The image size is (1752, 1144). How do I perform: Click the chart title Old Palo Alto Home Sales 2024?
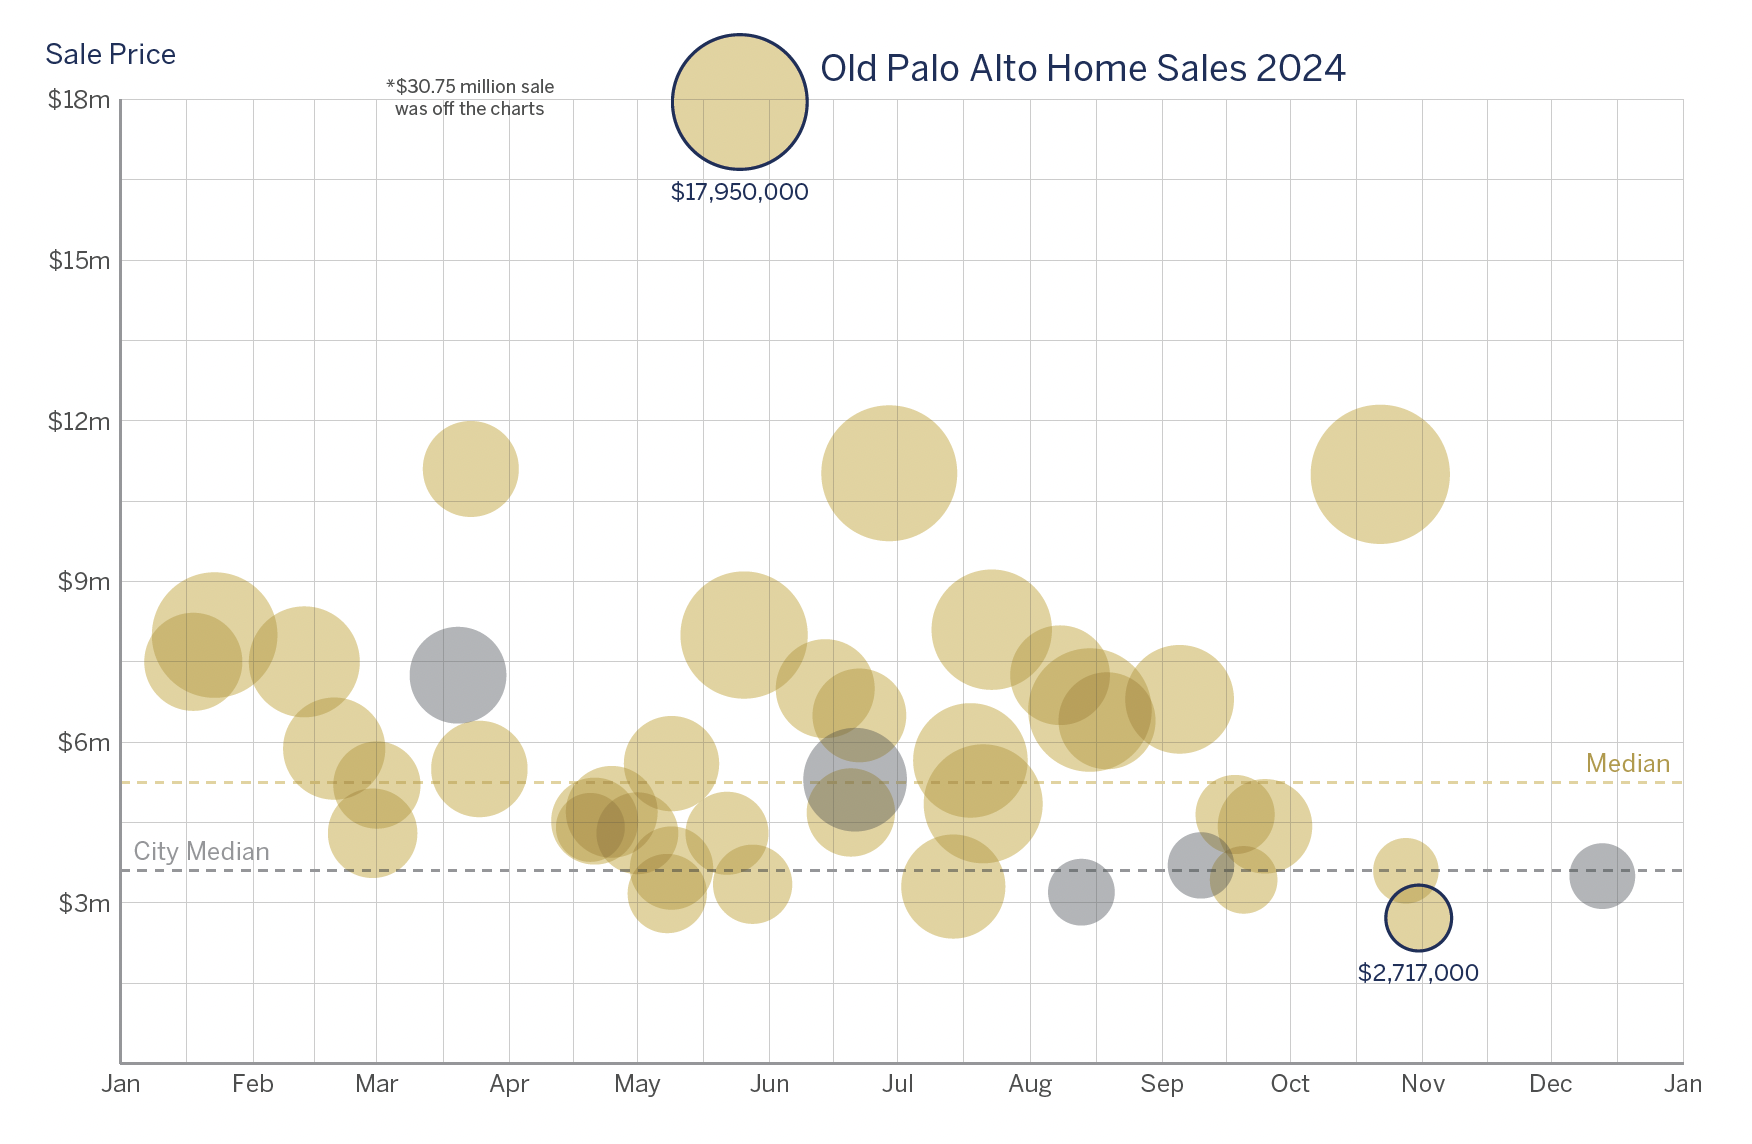click(1082, 68)
